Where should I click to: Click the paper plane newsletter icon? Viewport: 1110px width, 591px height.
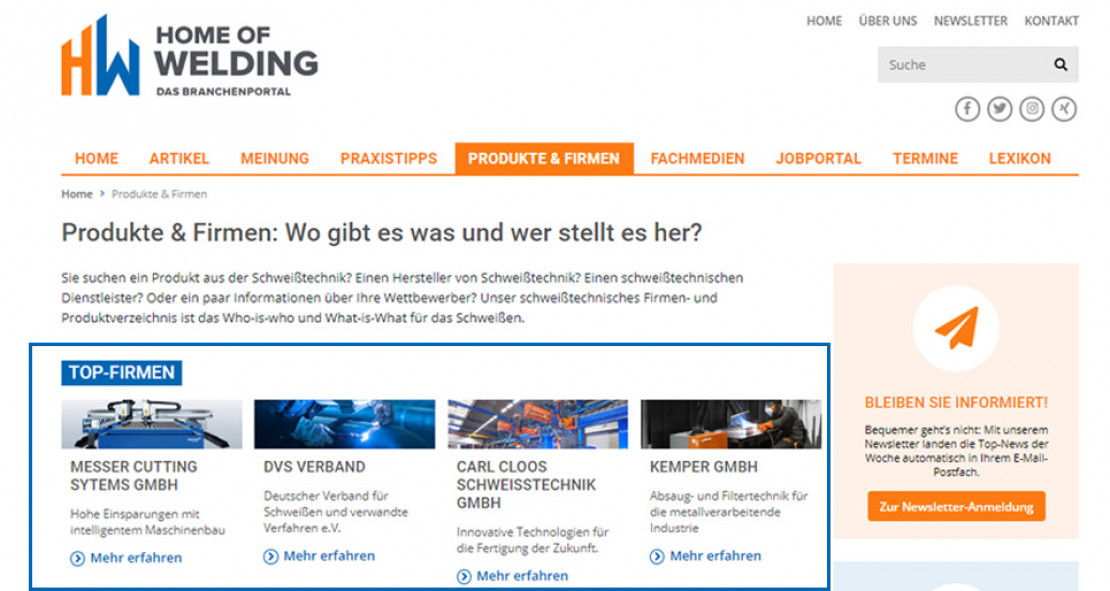pyautogui.click(x=957, y=328)
